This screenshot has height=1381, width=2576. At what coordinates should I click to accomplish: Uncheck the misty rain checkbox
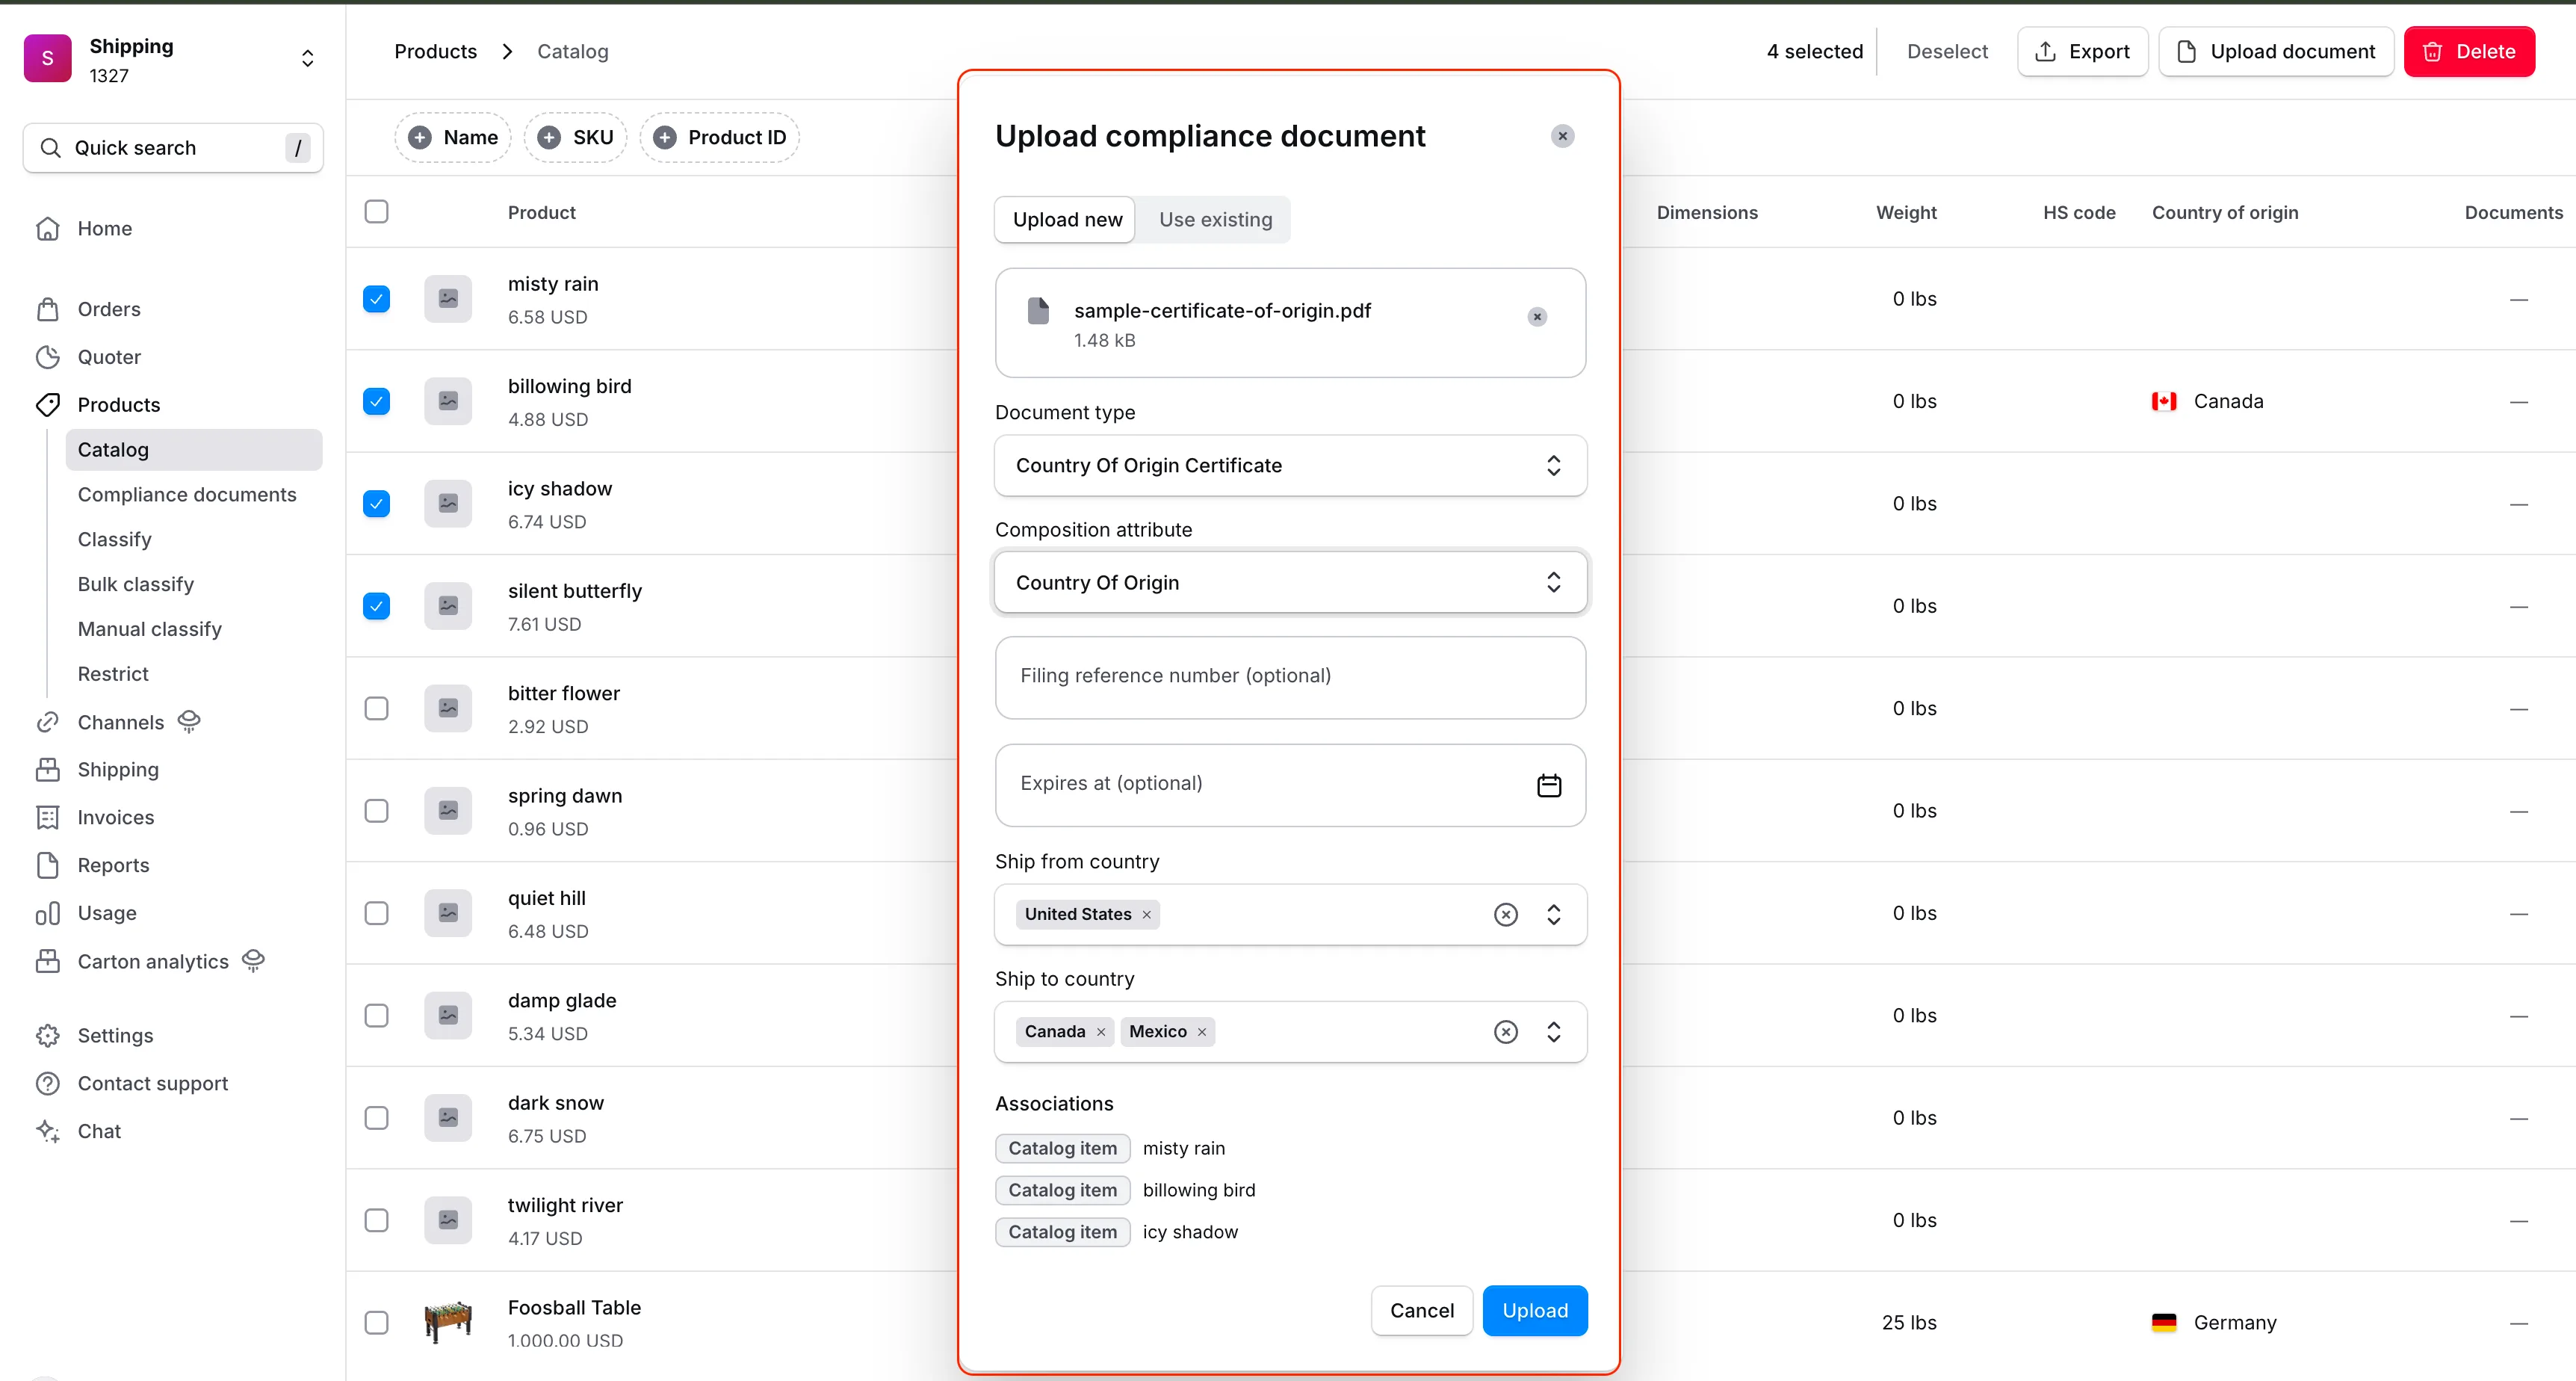tap(376, 299)
